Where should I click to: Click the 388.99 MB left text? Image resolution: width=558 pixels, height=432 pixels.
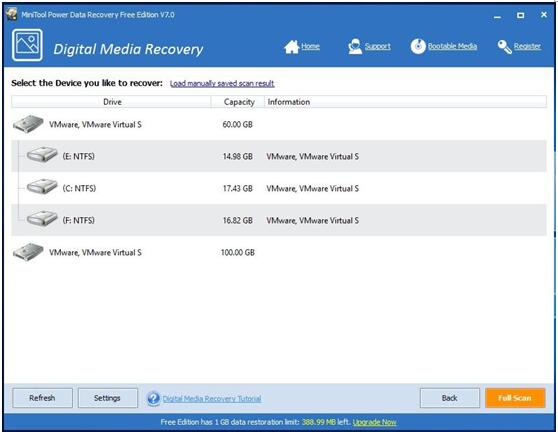click(x=326, y=422)
